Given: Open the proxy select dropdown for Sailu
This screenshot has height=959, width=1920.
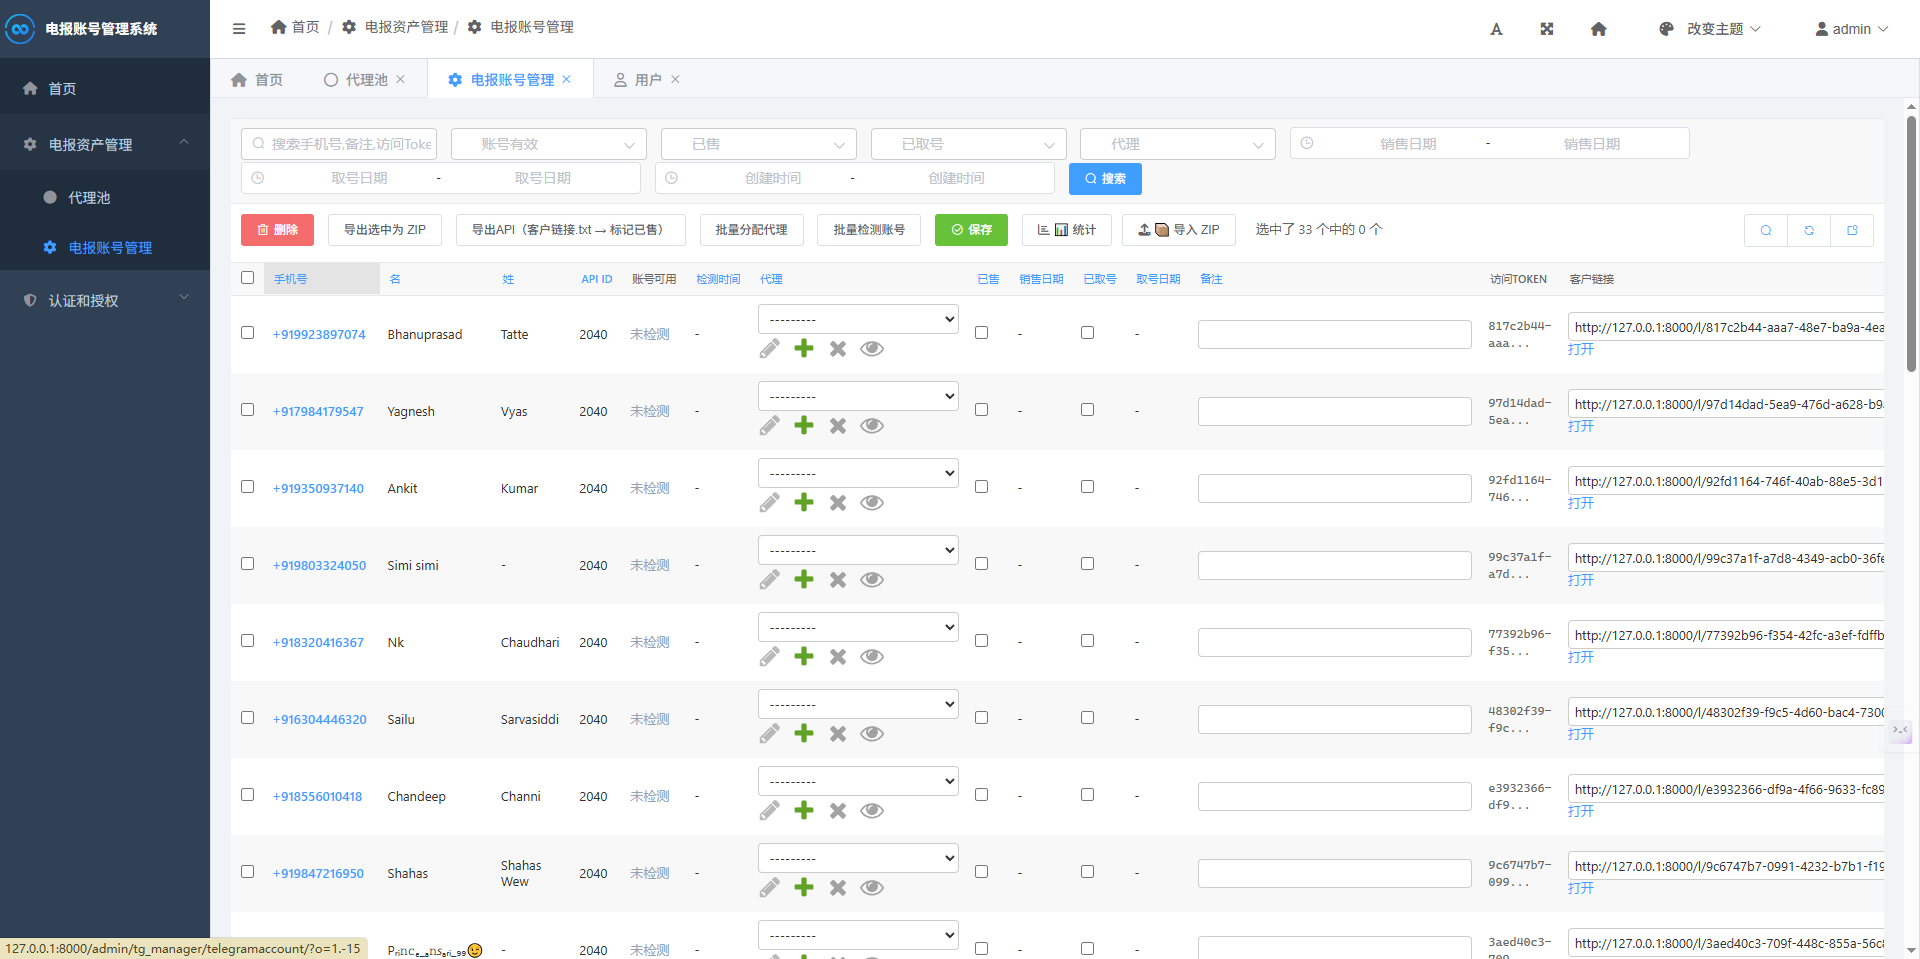Looking at the screenshot, I should [x=858, y=705].
